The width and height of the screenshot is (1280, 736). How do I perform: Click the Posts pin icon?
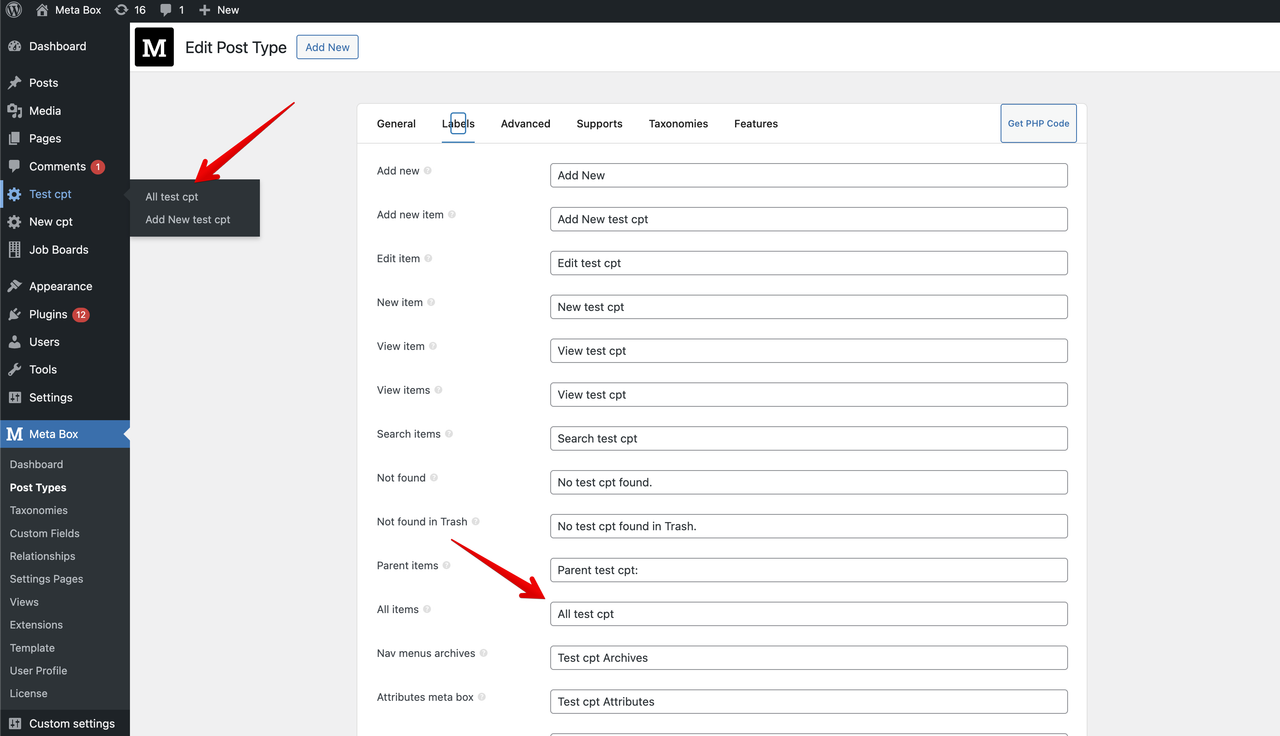tap(14, 83)
